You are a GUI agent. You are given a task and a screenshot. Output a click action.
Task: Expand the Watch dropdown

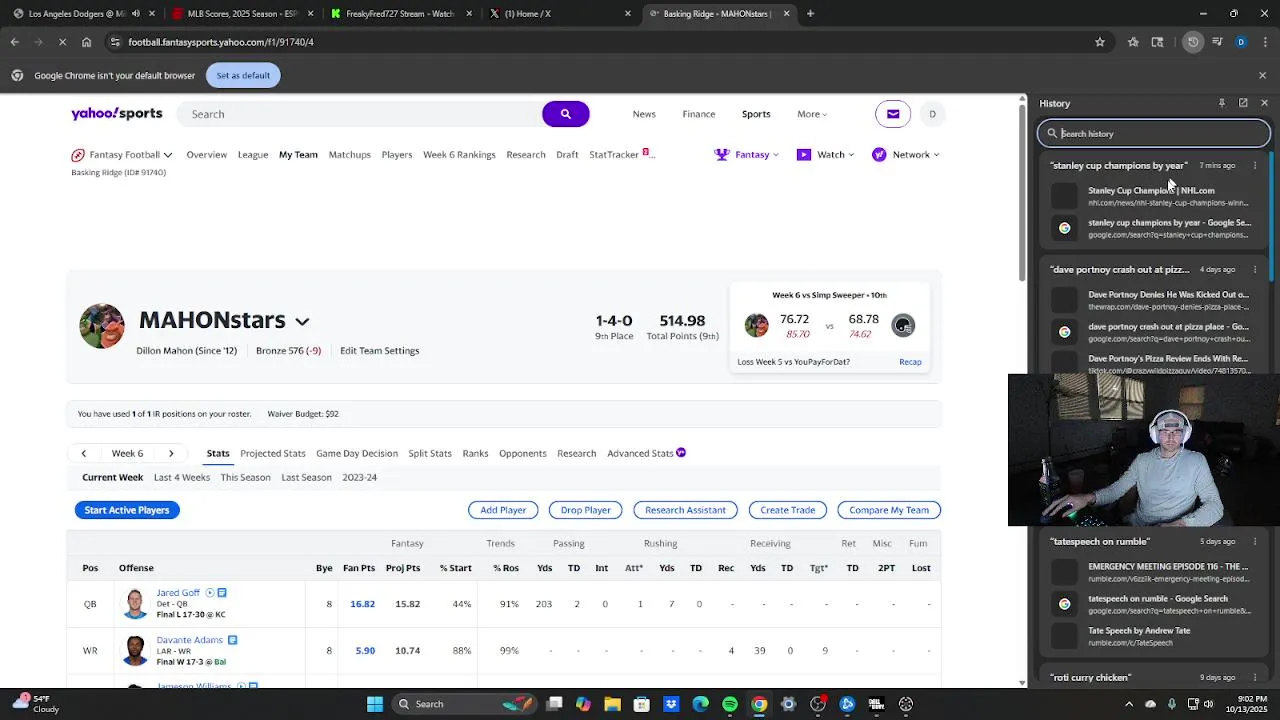pyautogui.click(x=850, y=155)
